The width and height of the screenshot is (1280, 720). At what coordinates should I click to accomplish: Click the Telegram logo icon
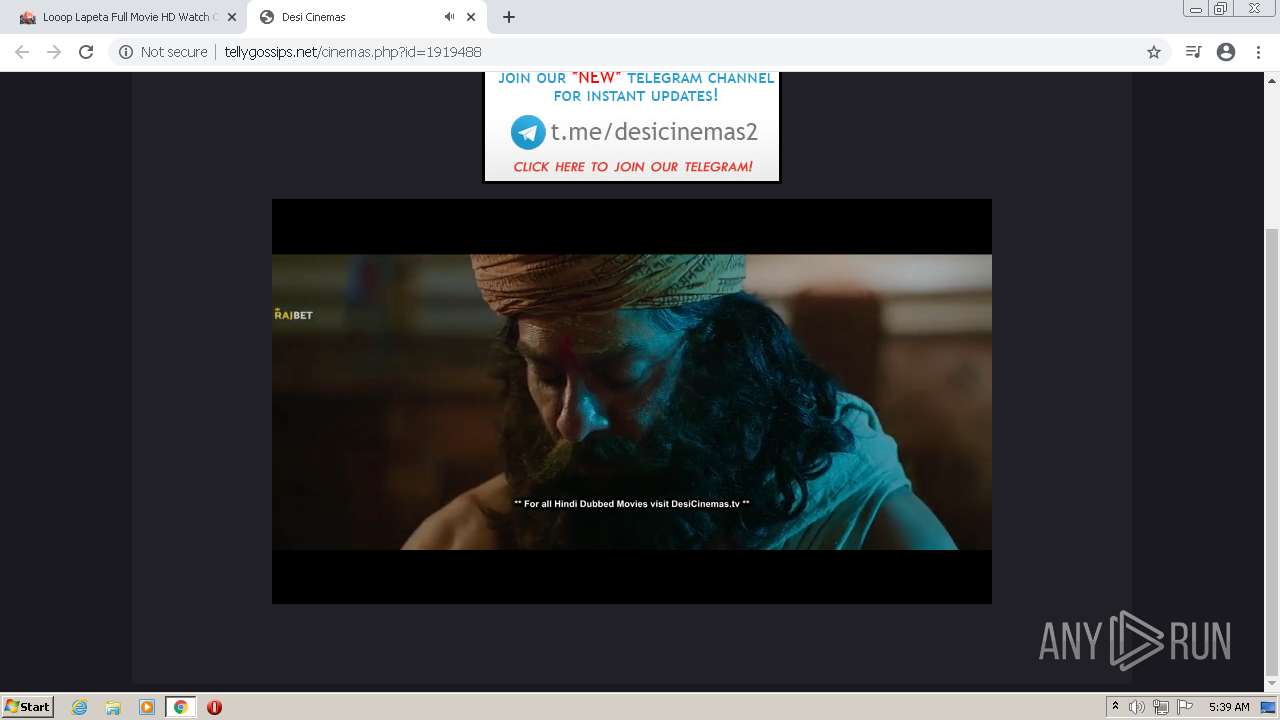pyautogui.click(x=528, y=132)
